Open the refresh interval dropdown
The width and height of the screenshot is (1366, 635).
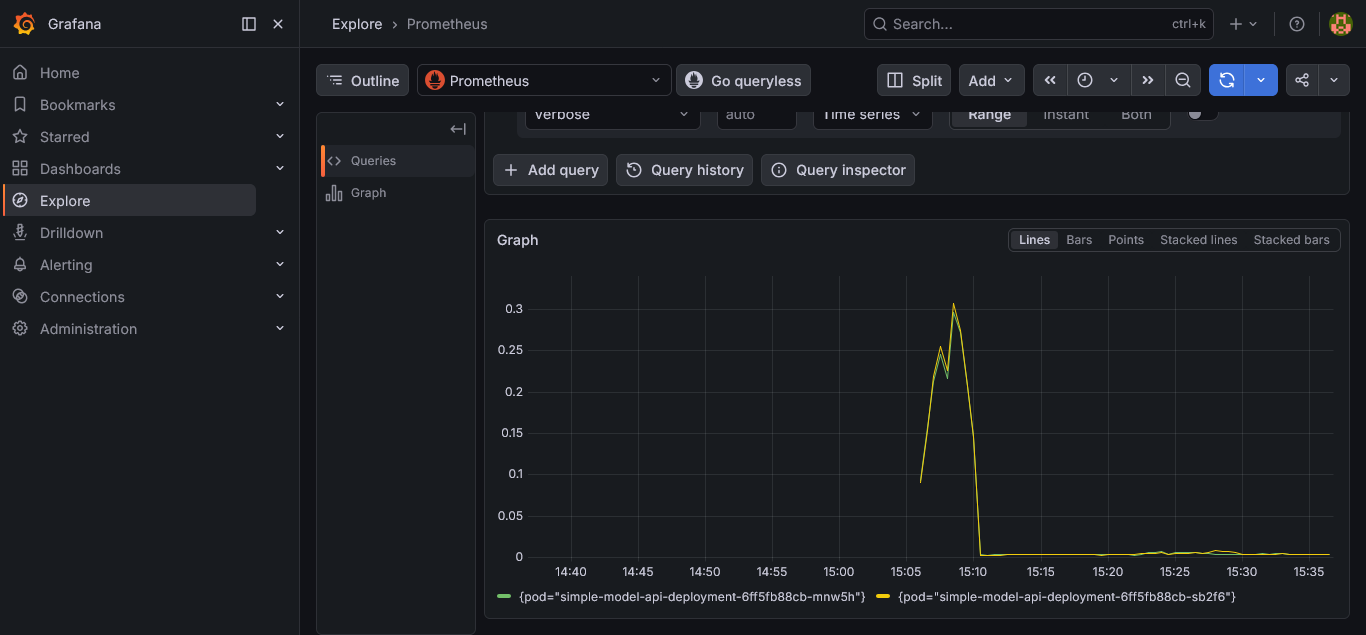1261,81
